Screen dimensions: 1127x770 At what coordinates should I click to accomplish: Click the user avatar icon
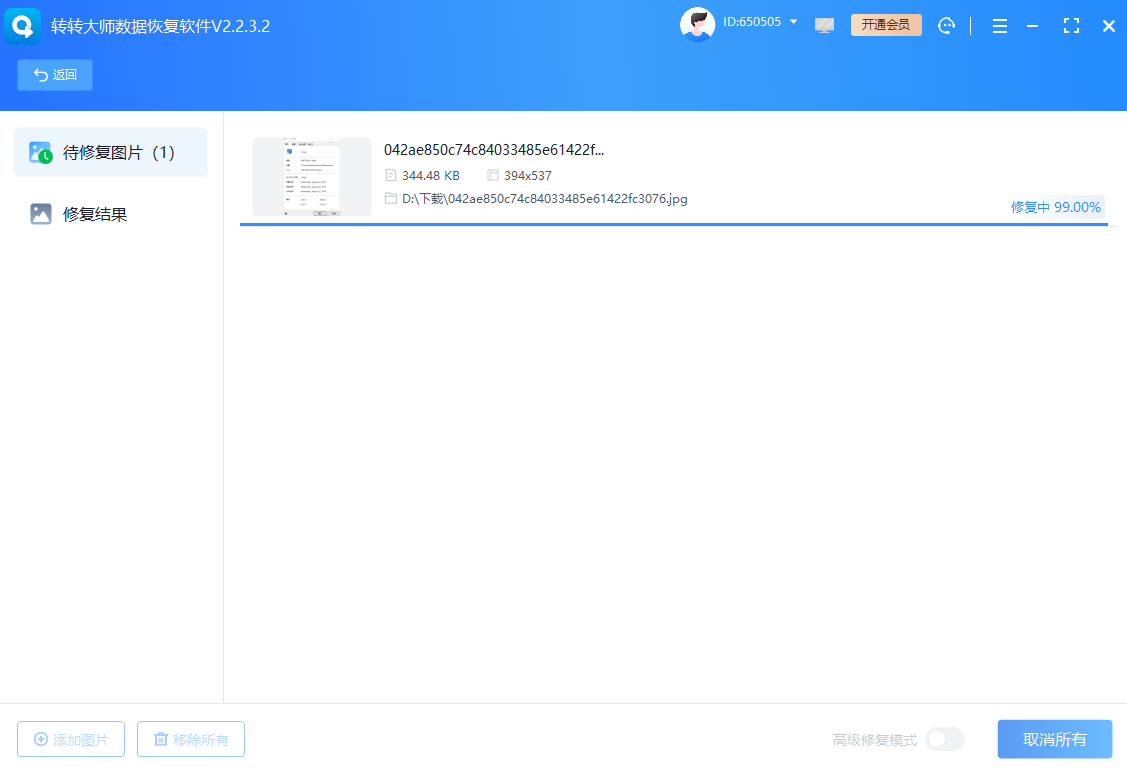tap(697, 25)
